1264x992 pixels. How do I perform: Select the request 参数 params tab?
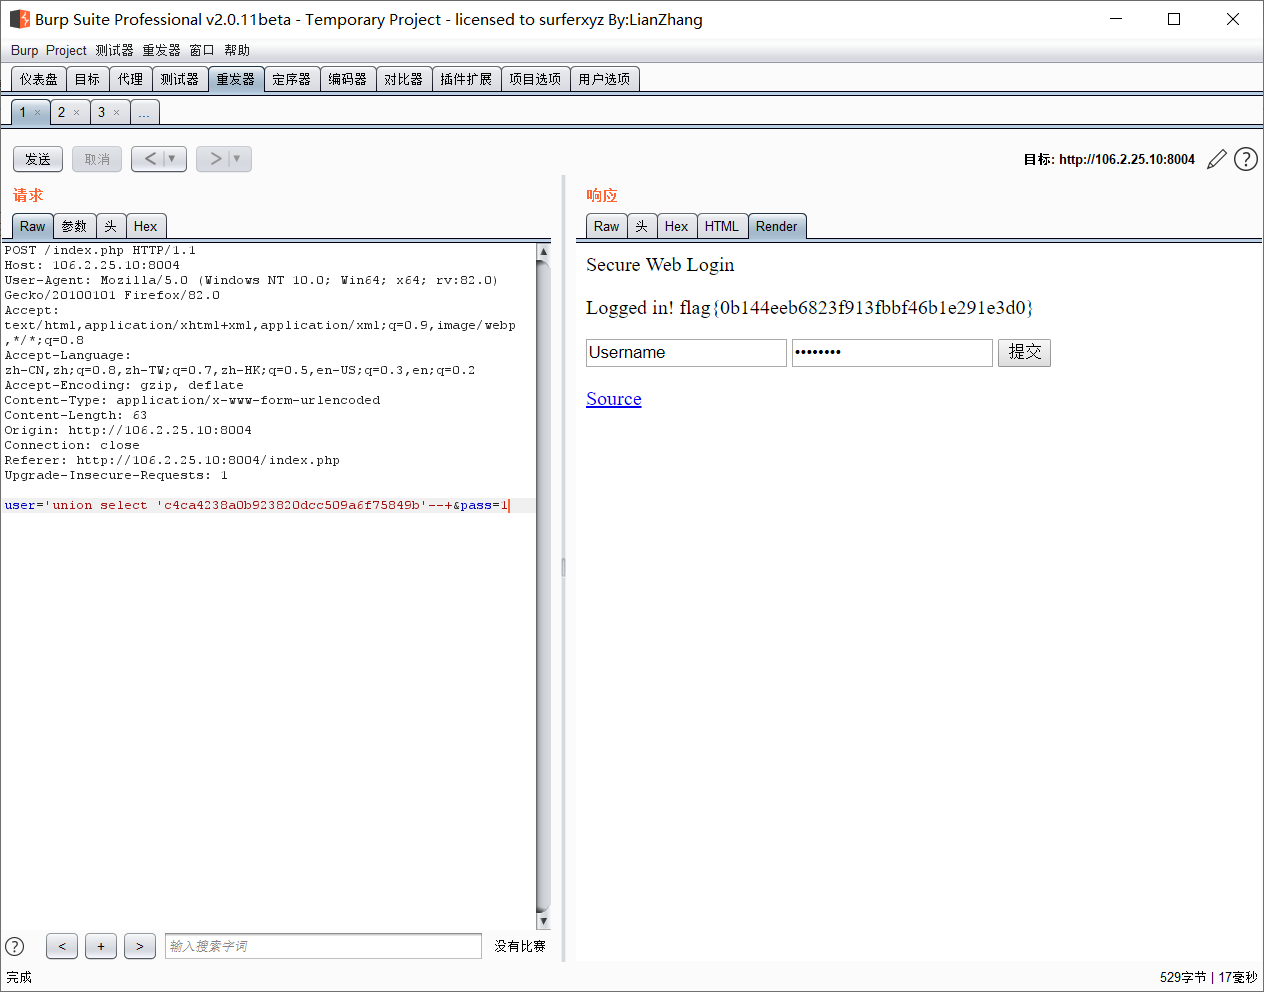(75, 226)
